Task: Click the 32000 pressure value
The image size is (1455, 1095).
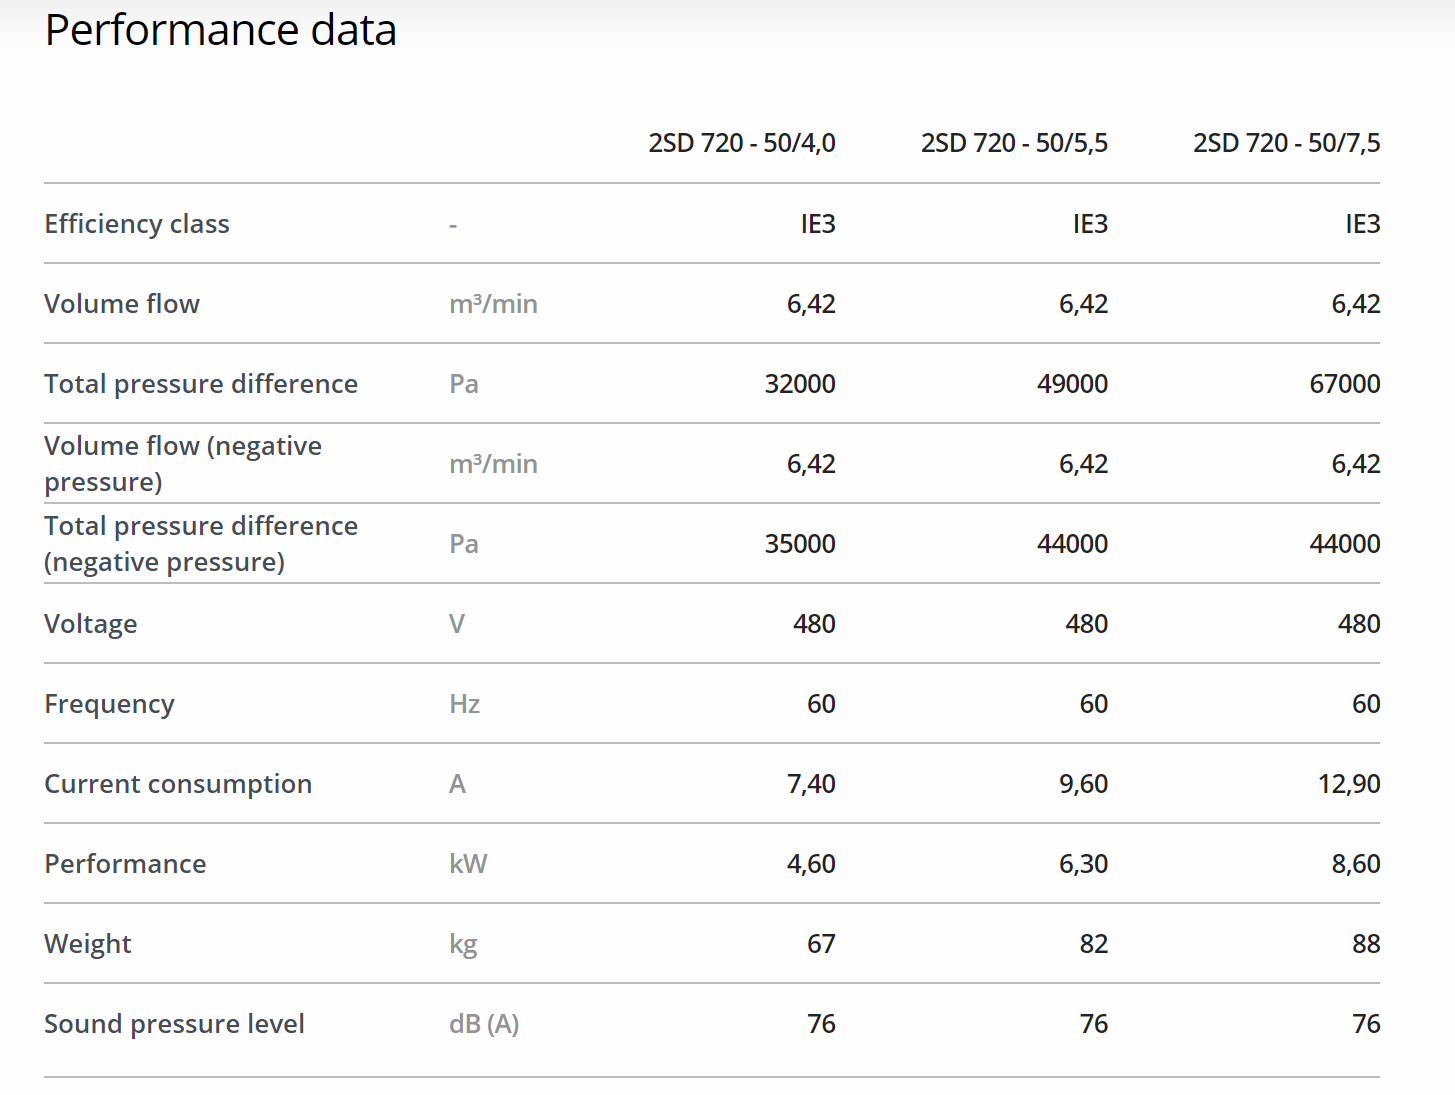Action: 800,384
